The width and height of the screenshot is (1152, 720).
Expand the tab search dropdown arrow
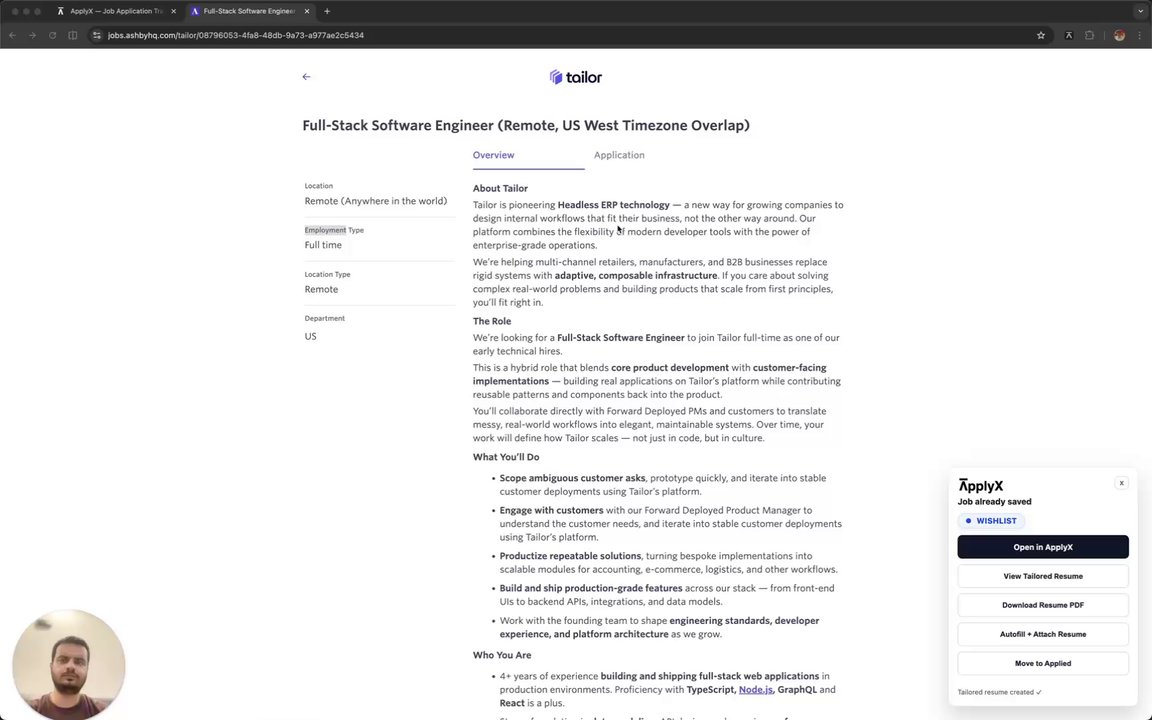tap(1140, 11)
